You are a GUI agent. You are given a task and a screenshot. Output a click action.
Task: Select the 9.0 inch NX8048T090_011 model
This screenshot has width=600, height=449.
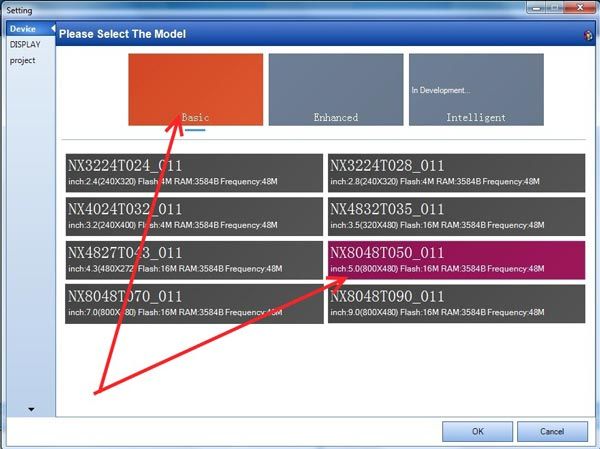click(x=455, y=304)
